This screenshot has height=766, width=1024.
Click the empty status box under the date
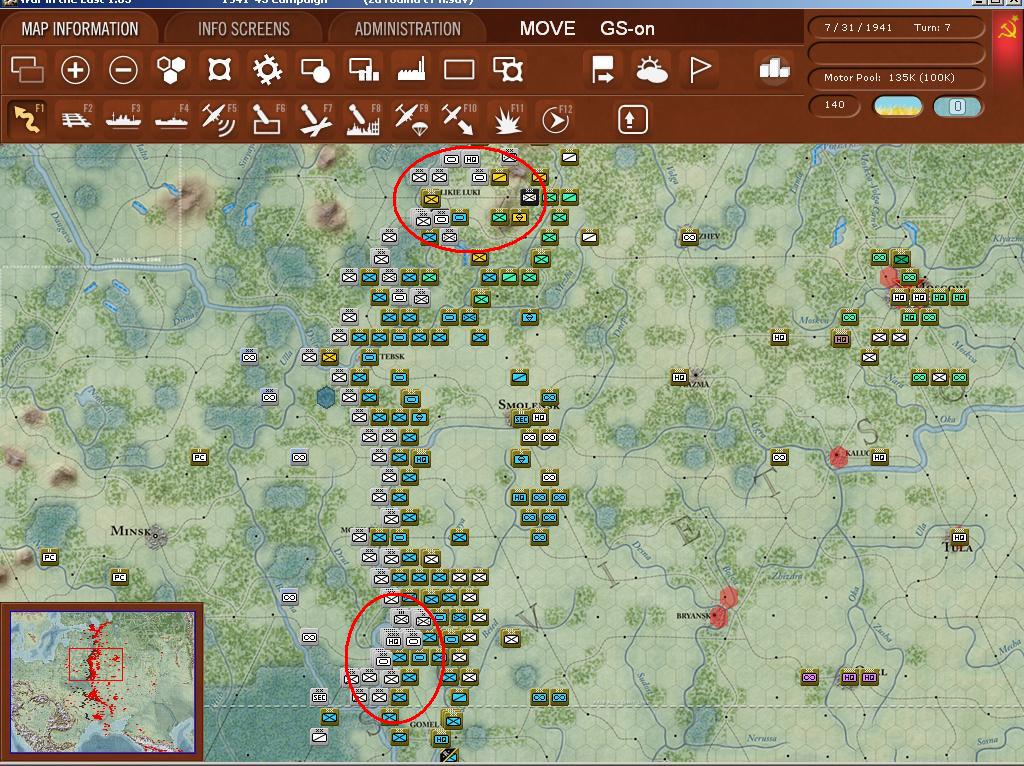coord(896,53)
